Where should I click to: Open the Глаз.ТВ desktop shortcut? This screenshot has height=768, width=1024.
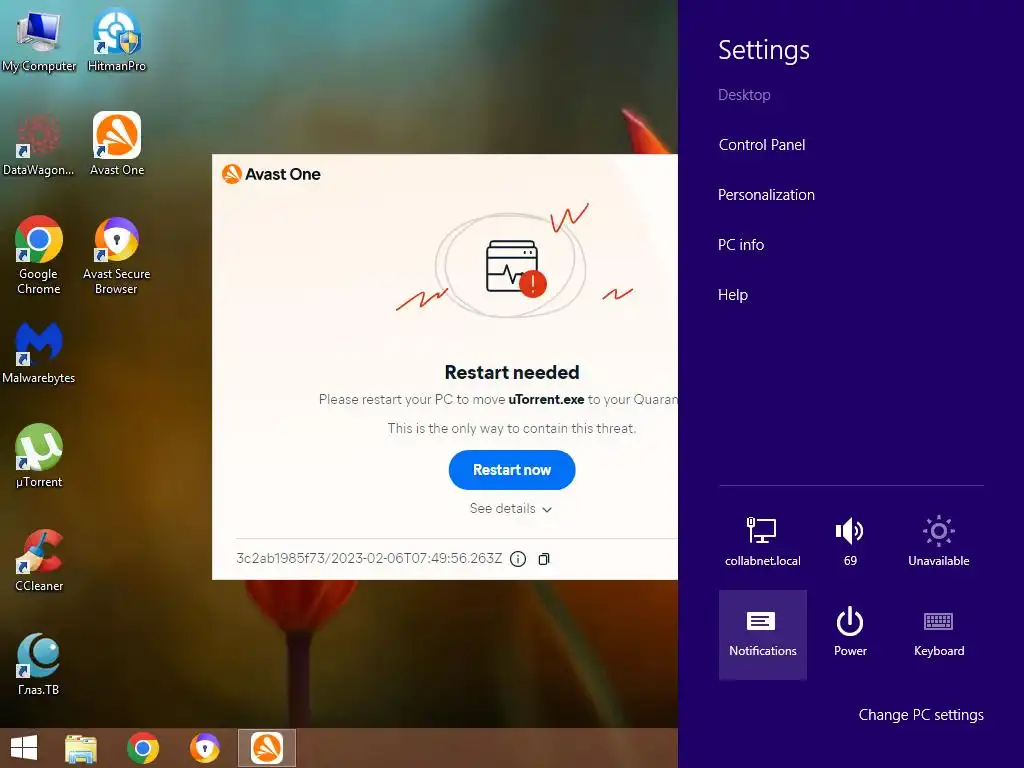(39, 664)
